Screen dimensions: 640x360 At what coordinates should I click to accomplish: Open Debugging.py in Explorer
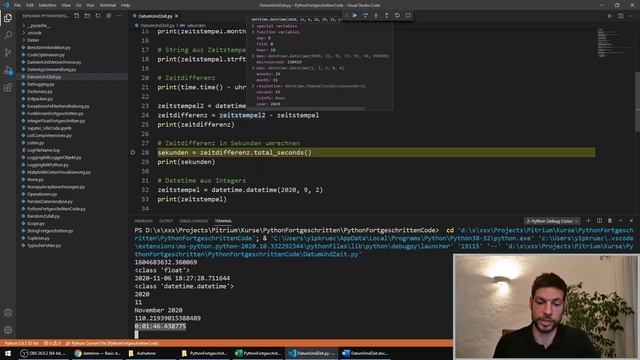(x=40, y=84)
